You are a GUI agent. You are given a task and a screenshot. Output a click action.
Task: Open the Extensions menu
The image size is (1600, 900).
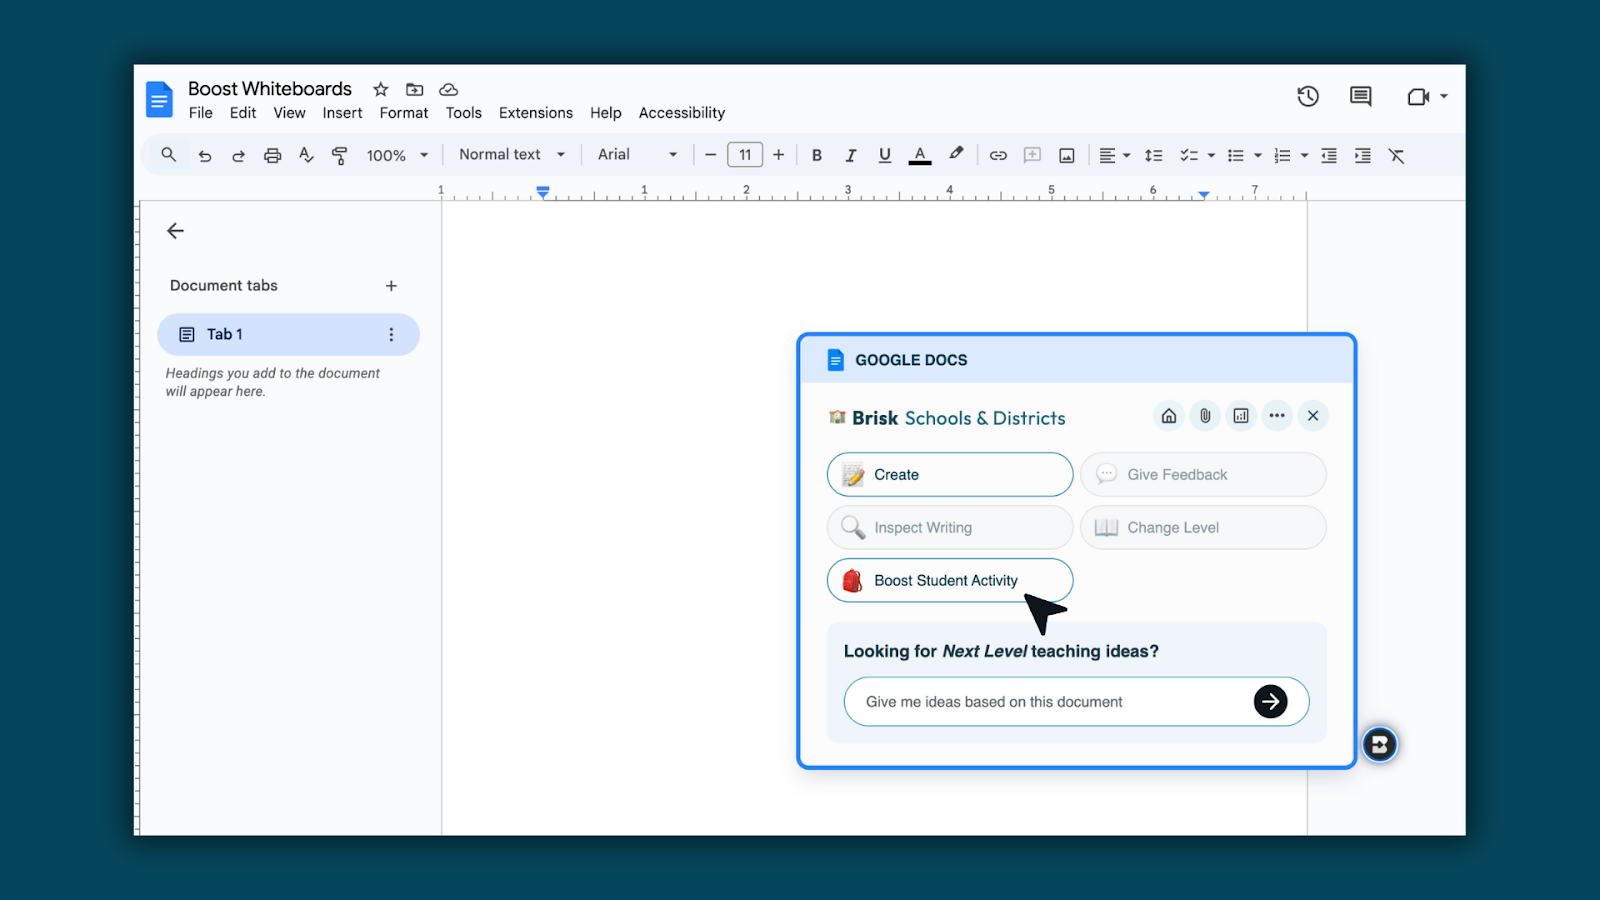click(x=536, y=113)
